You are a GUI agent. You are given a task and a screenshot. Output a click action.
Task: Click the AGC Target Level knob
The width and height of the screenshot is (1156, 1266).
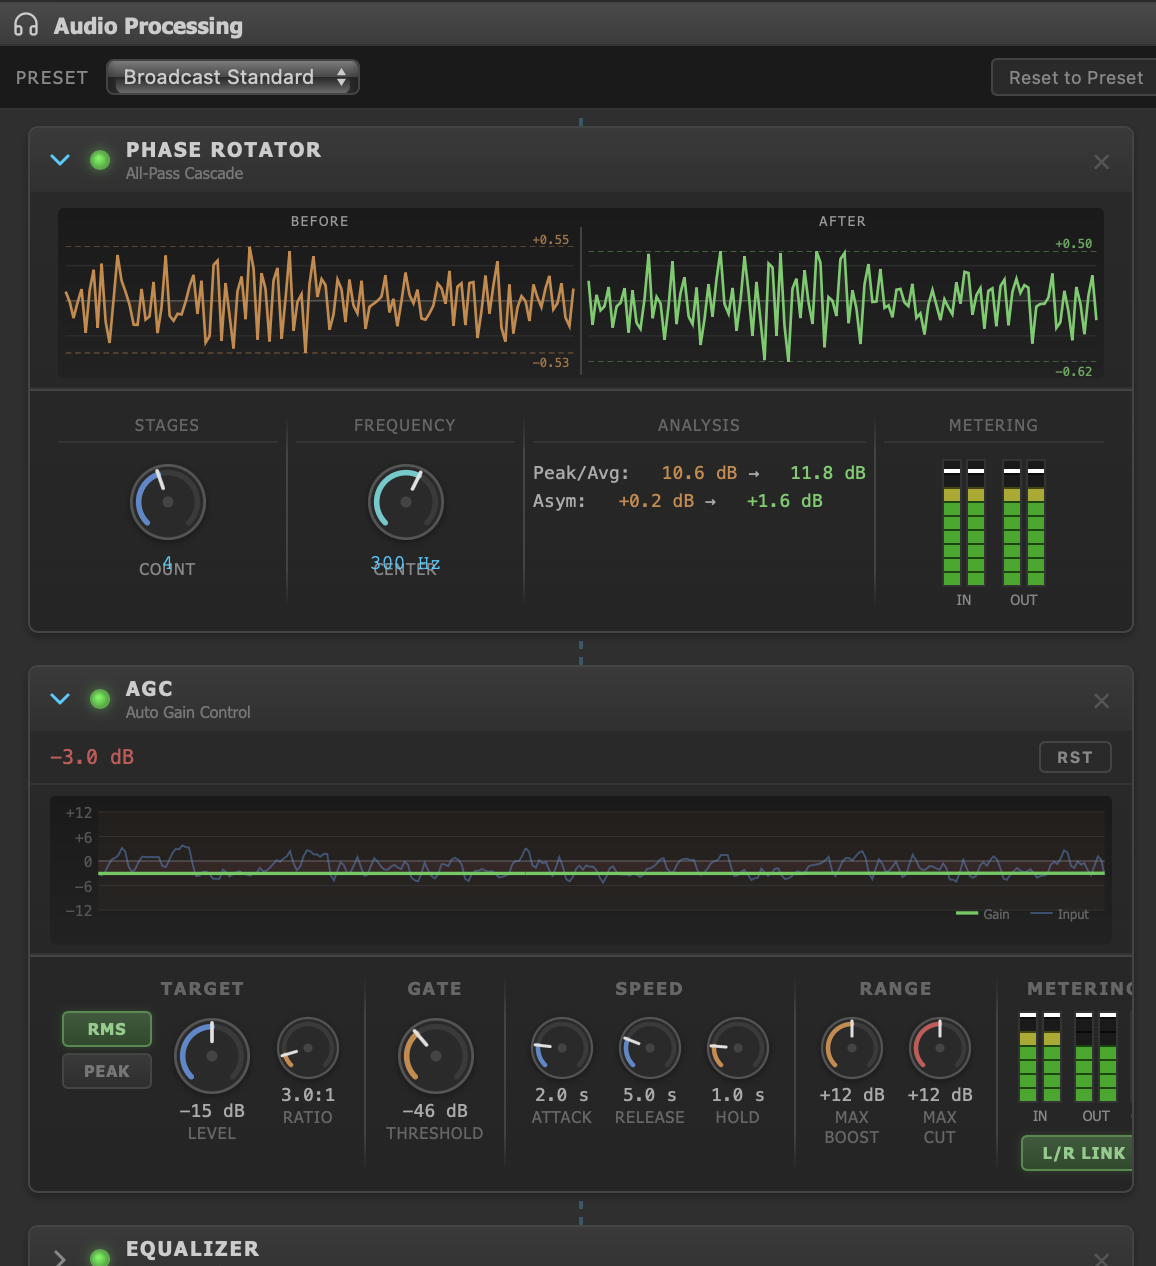[x=212, y=1056]
